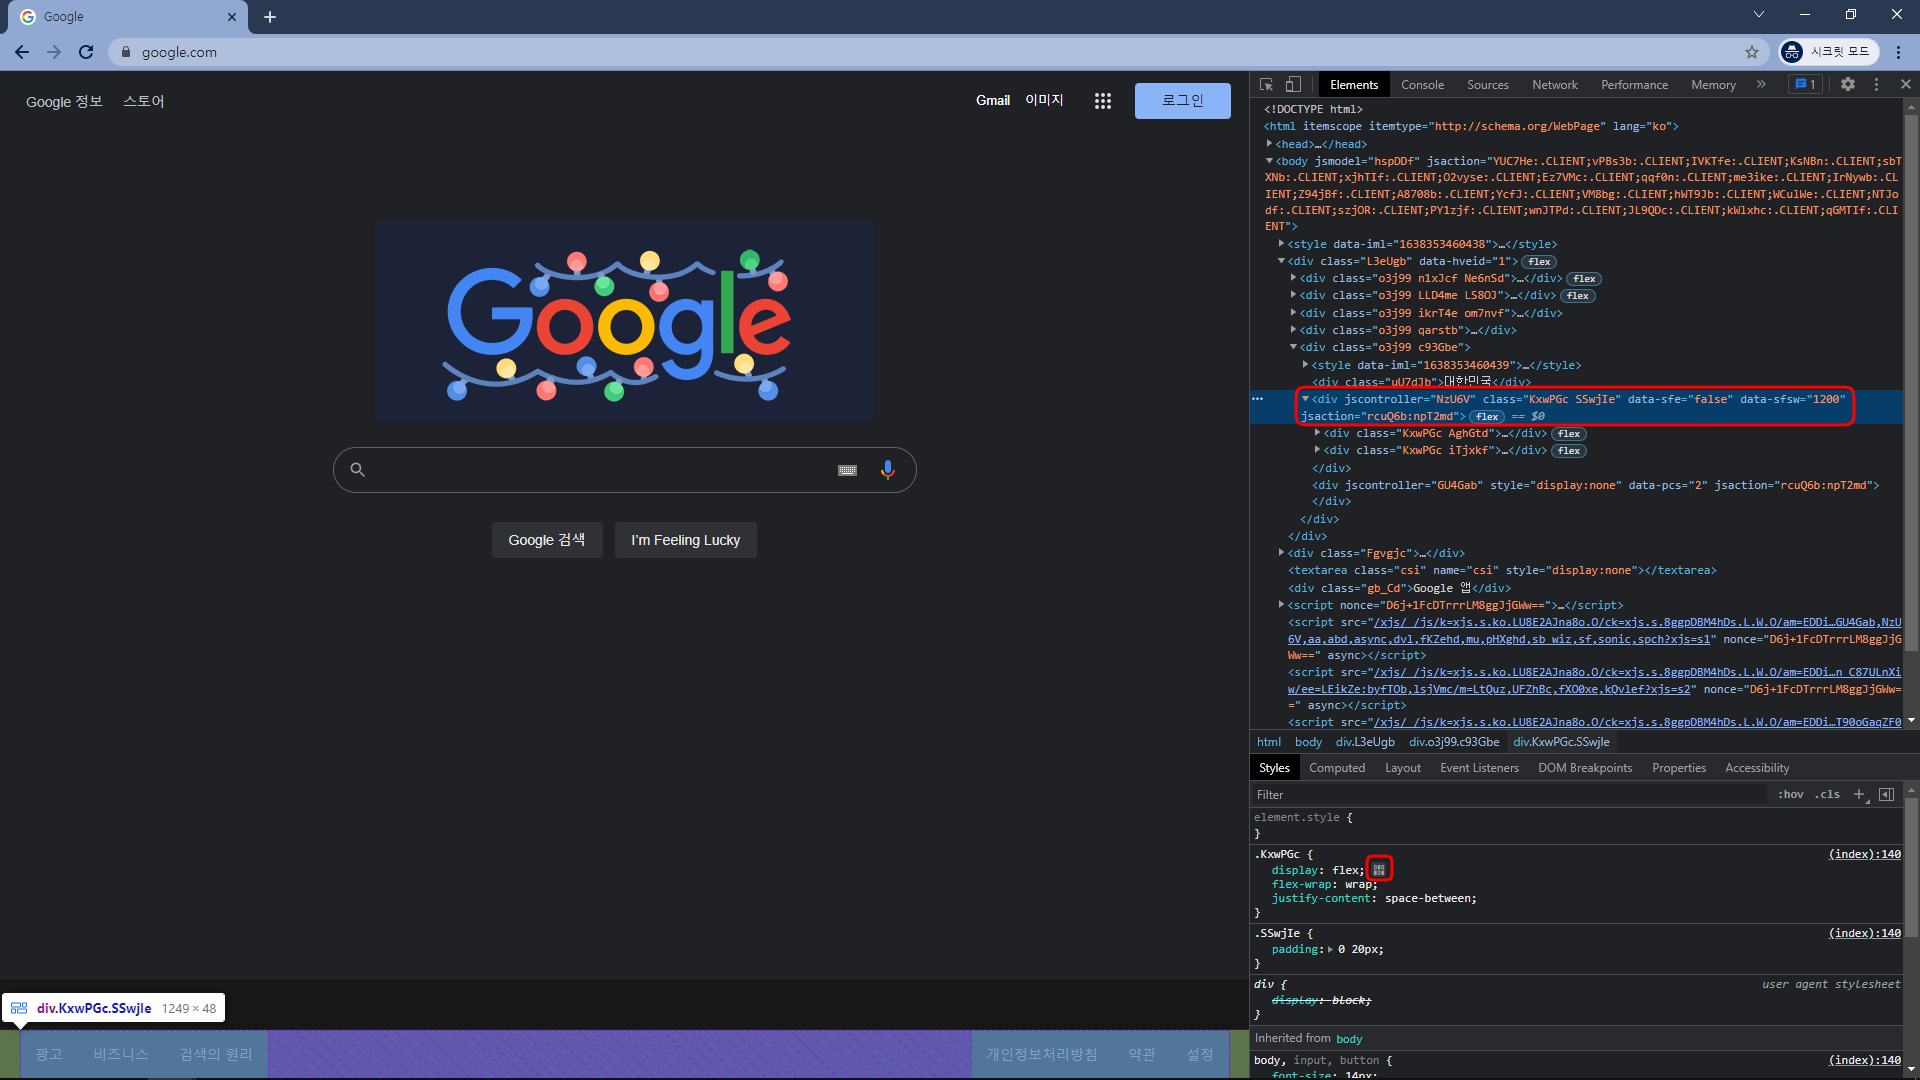Toggle the .cls class editor button
The width and height of the screenshot is (1920, 1080).
coord(1828,794)
